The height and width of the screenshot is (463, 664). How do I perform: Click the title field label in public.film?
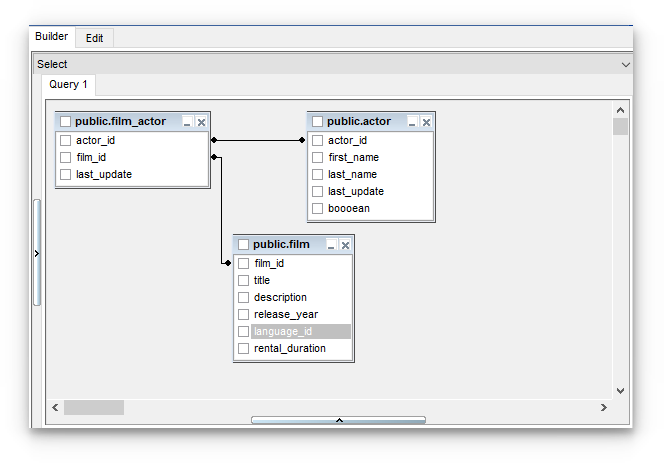[262, 280]
